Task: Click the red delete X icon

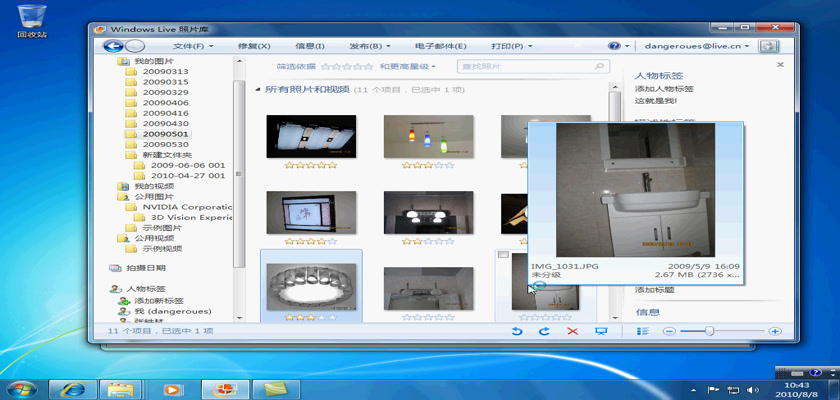Action: pyautogui.click(x=573, y=331)
